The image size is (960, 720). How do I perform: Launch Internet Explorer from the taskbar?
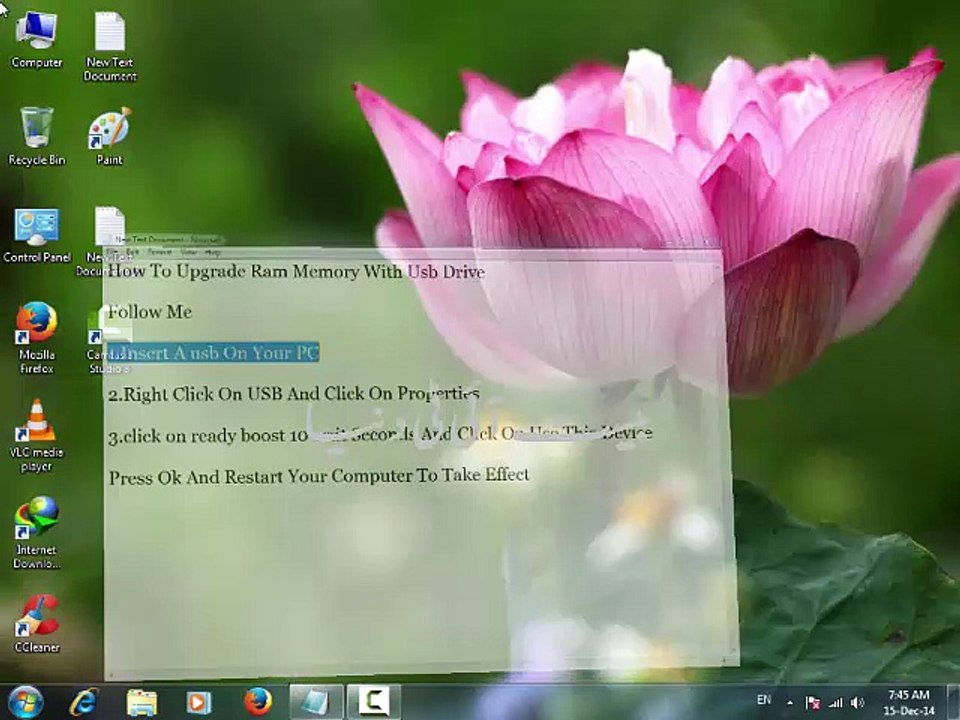tap(83, 702)
